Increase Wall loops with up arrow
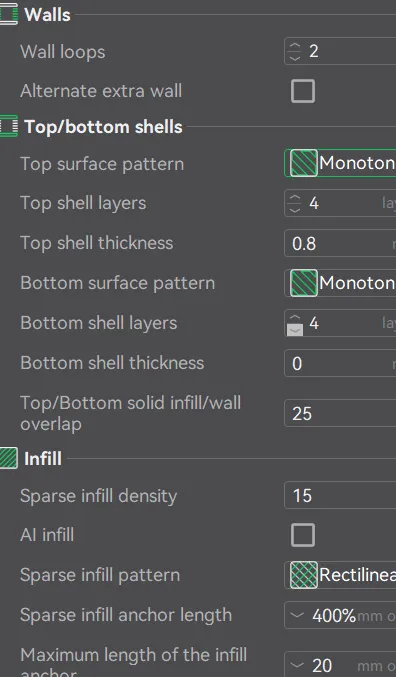The width and height of the screenshot is (396, 677). pos(295,45)
